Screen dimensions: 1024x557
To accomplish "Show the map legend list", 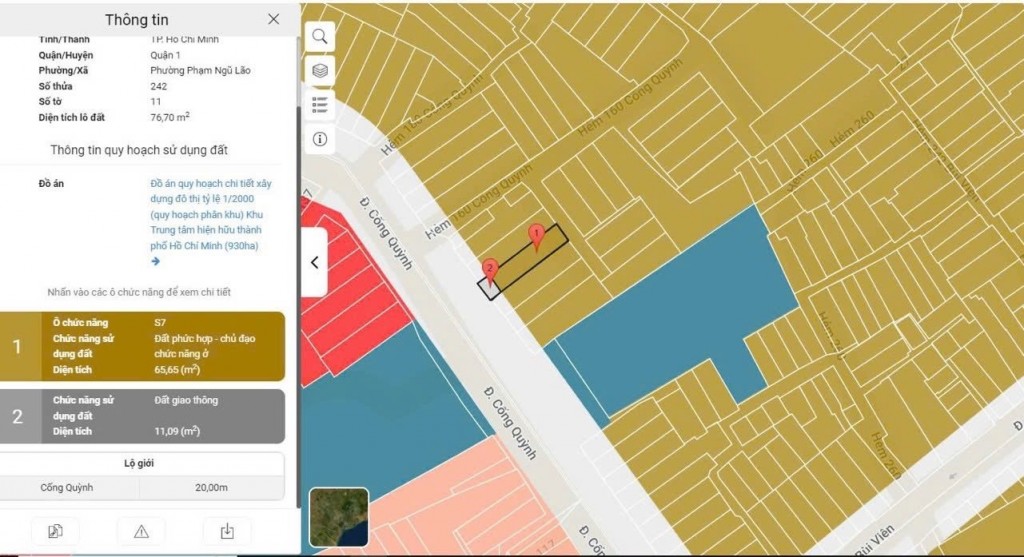I will coord(319,104).
